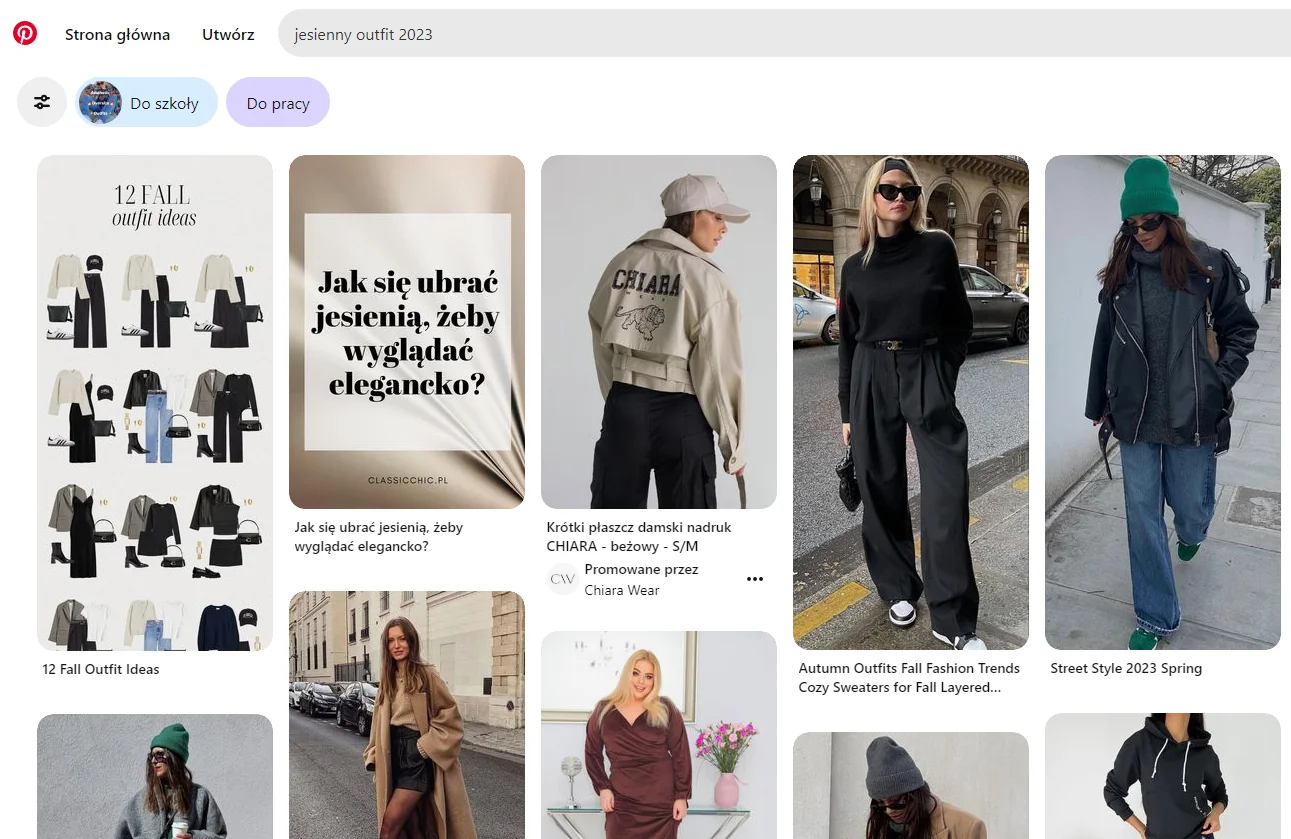
Task: Click the search field with 'jesienny outfit 2023'
Action: (780, 34)
